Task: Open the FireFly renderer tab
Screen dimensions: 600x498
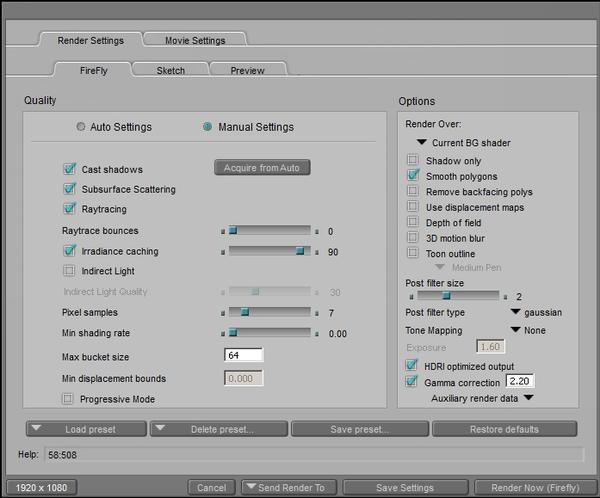Action: (94, 70)
